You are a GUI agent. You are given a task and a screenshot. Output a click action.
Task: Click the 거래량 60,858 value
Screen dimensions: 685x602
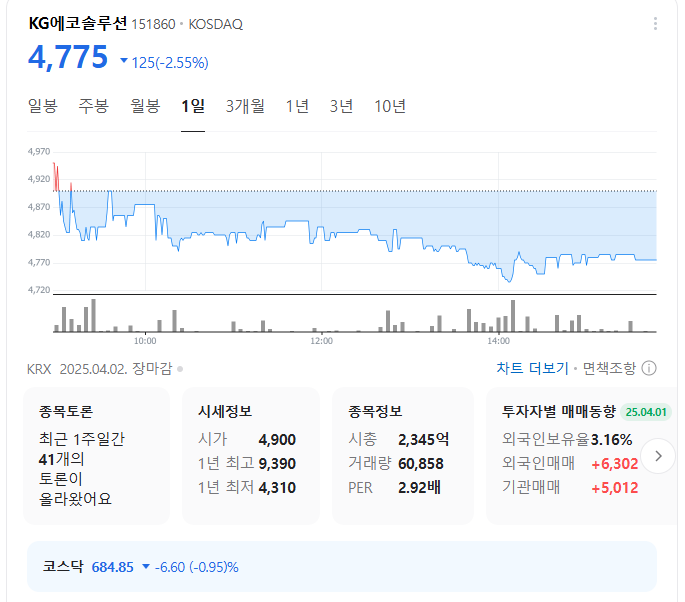pyautogui.click(x=421, y=463)
